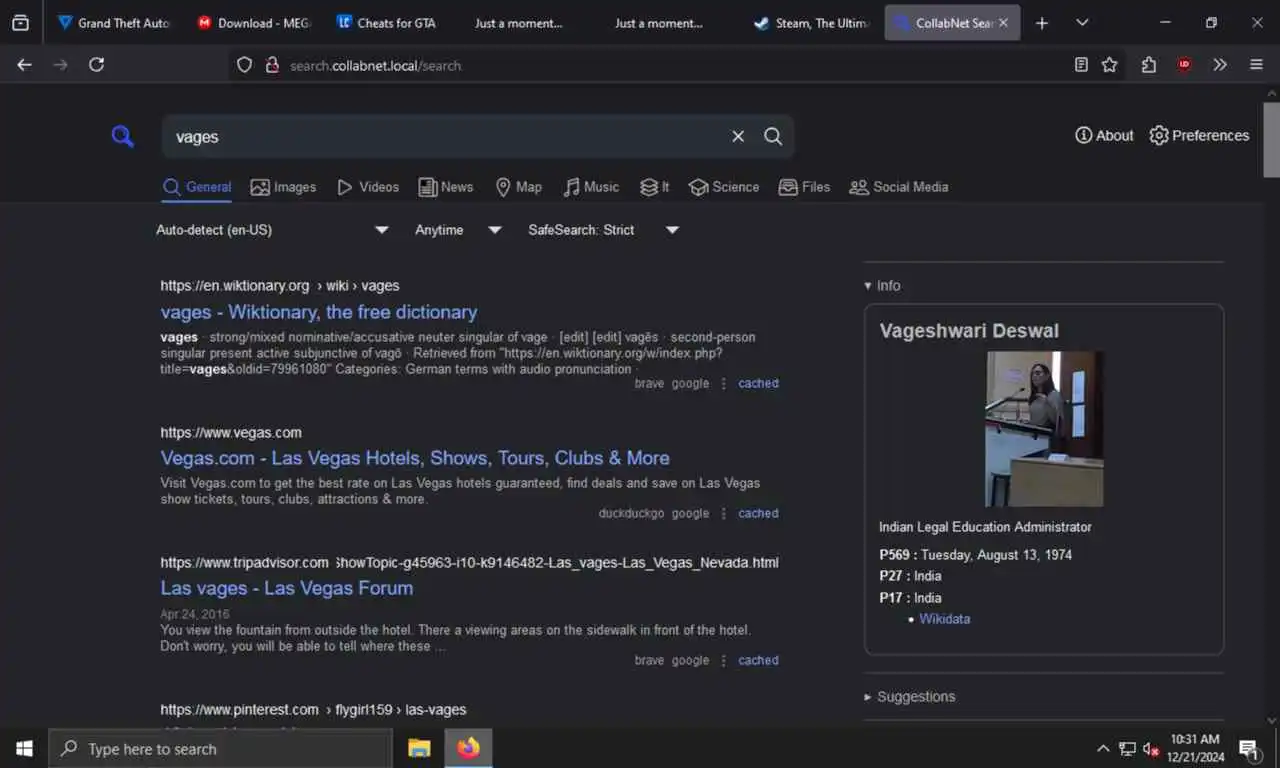Switch to Download - MEGA browser tab
The width and height of the screenshot is (1280, 768).
click(255, 23)
